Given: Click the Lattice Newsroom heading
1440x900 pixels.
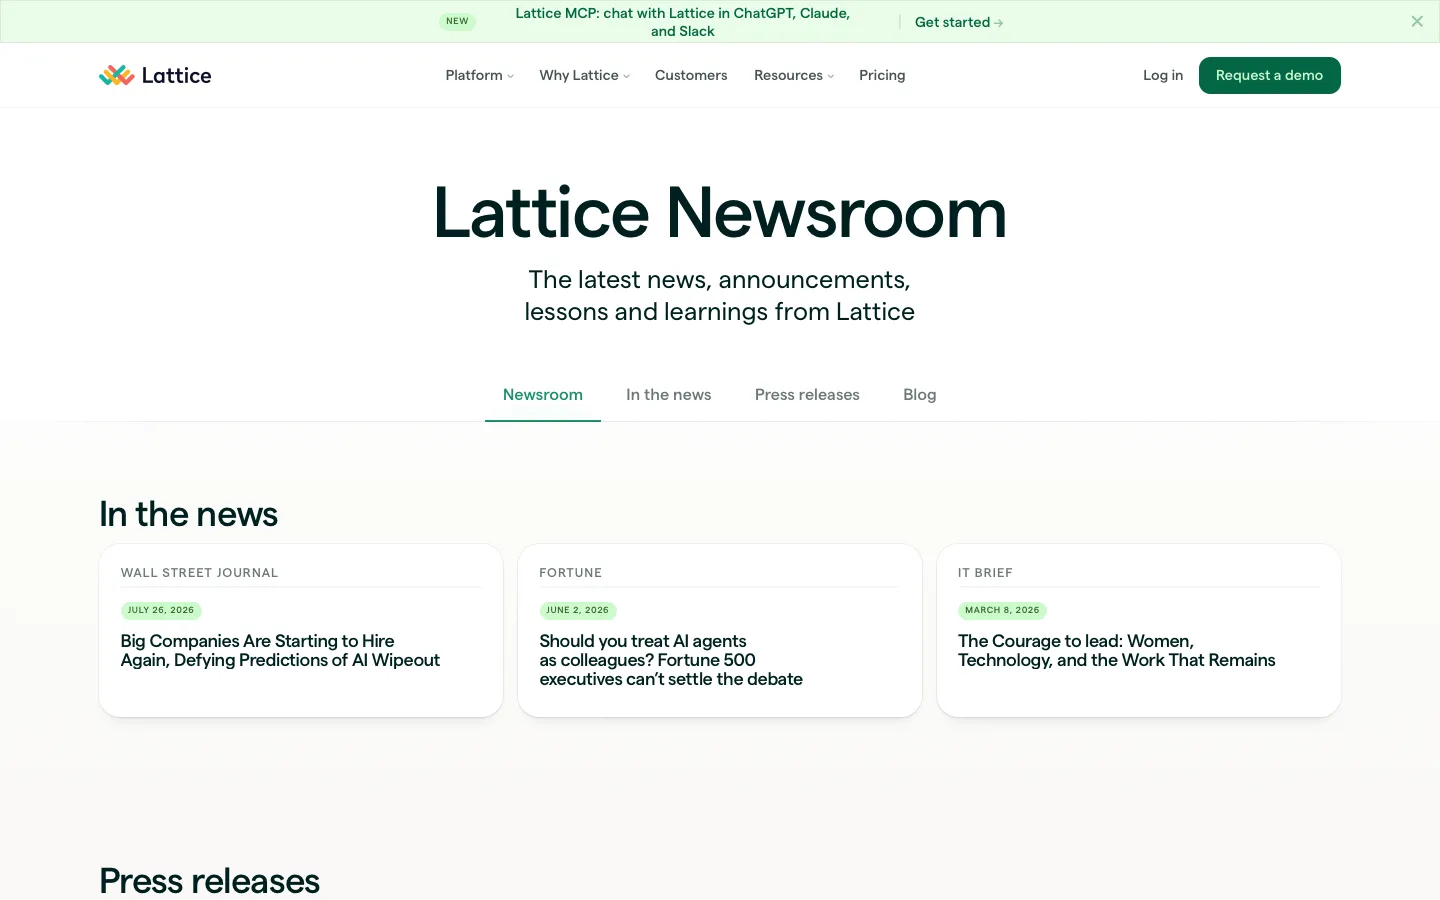Looking at the screenshot, I should (x=720, y=213).
